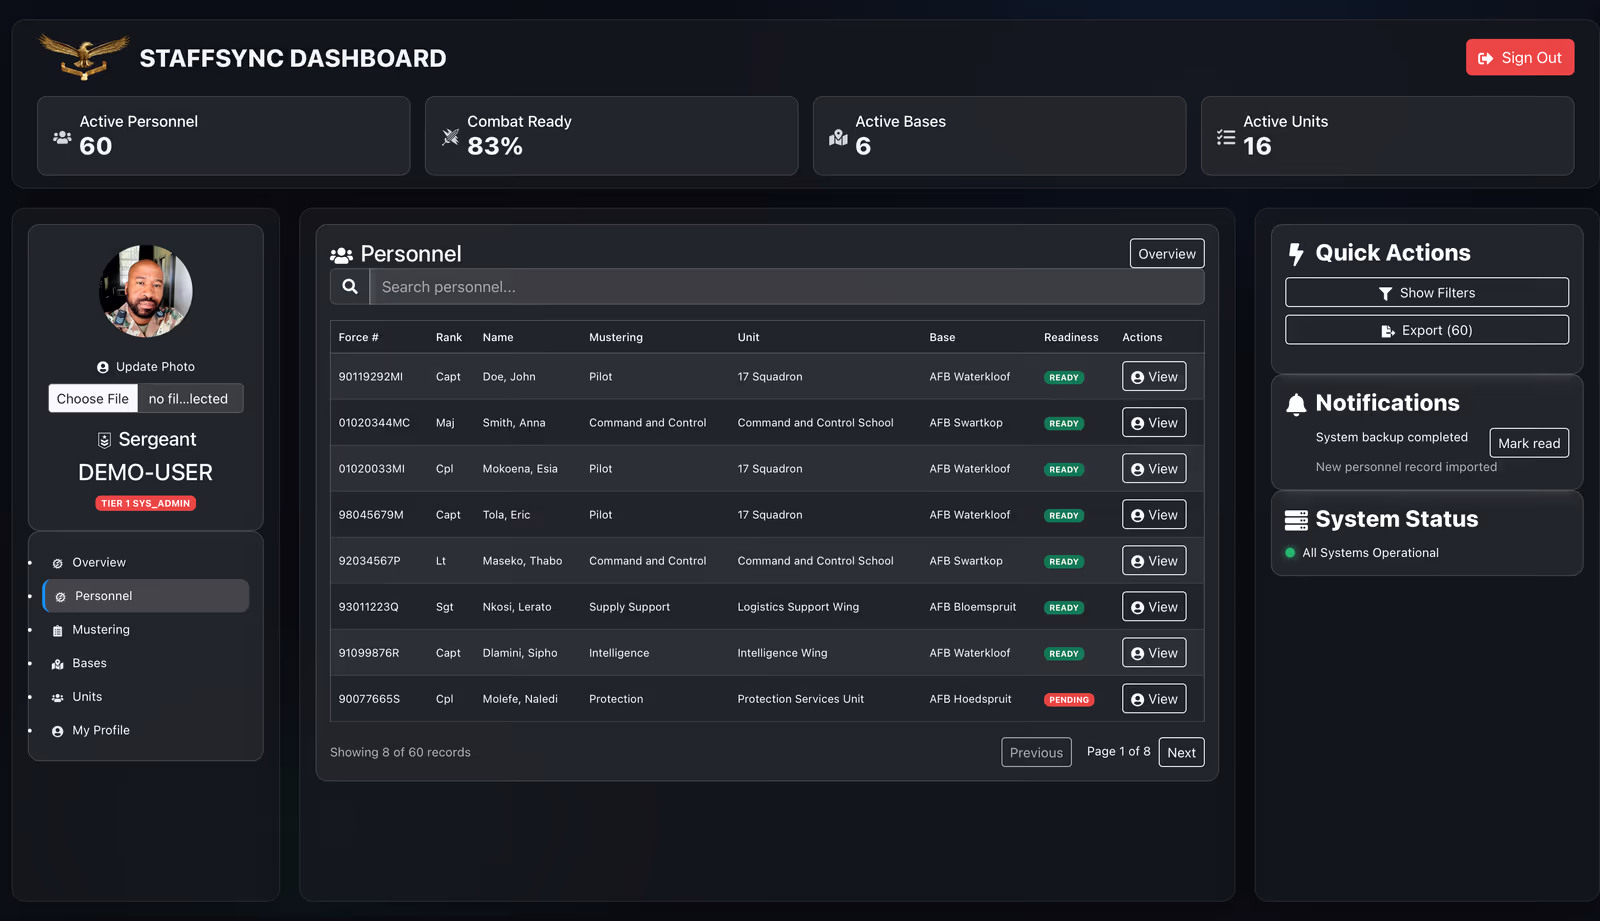Click the Rank column header
The width and height of the screenshot is (1600, 921).
tap(449, 338)
